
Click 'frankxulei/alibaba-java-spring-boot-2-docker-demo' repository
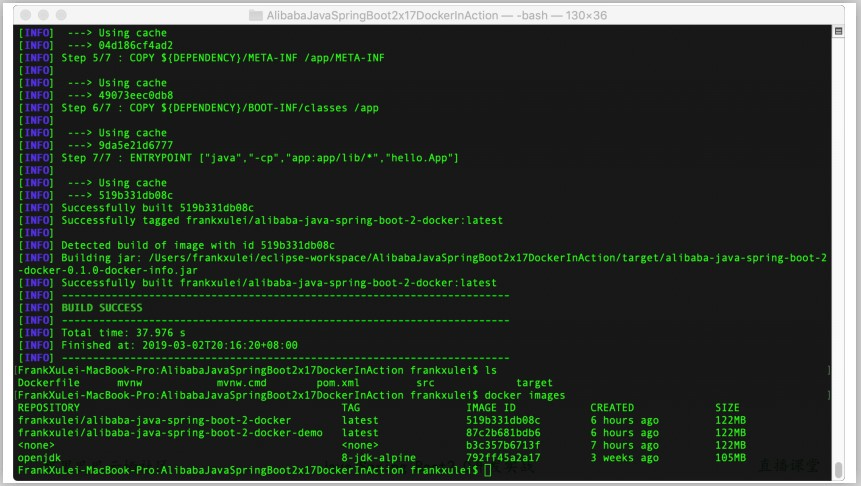pos(170,433)
